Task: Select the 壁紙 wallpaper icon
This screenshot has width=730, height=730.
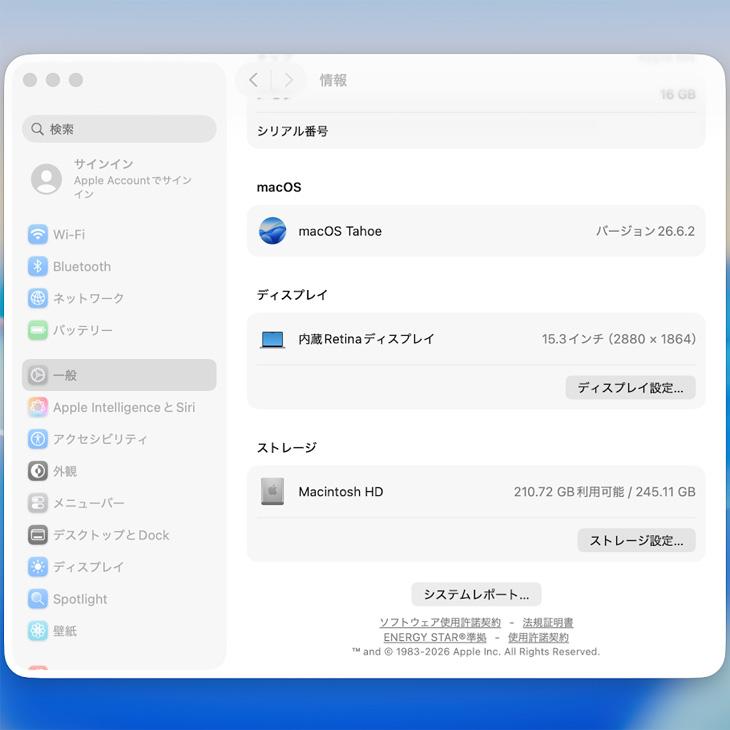Action: 38,631
